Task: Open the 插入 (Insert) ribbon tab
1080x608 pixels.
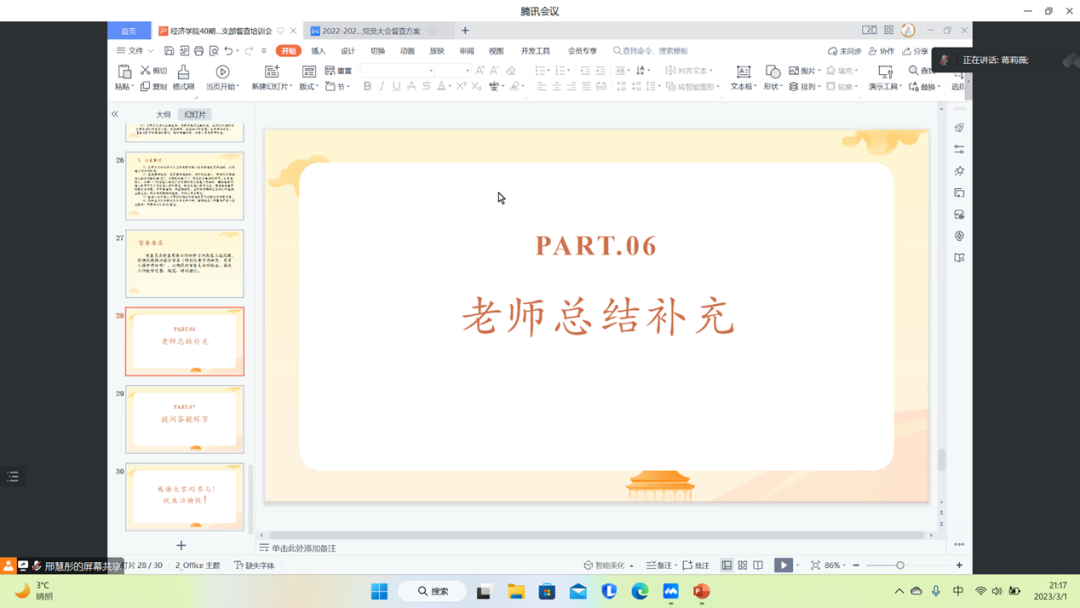Action: click(318, 51)
